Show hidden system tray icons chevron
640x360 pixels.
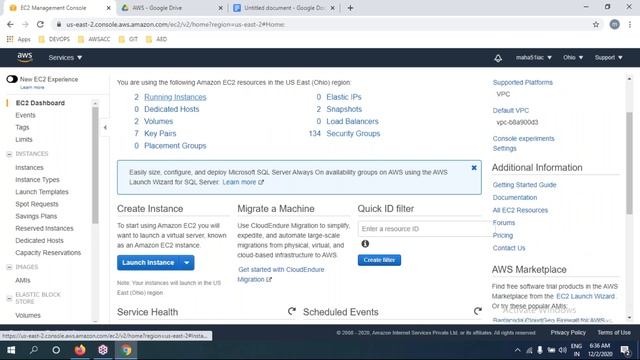[517, 350]
